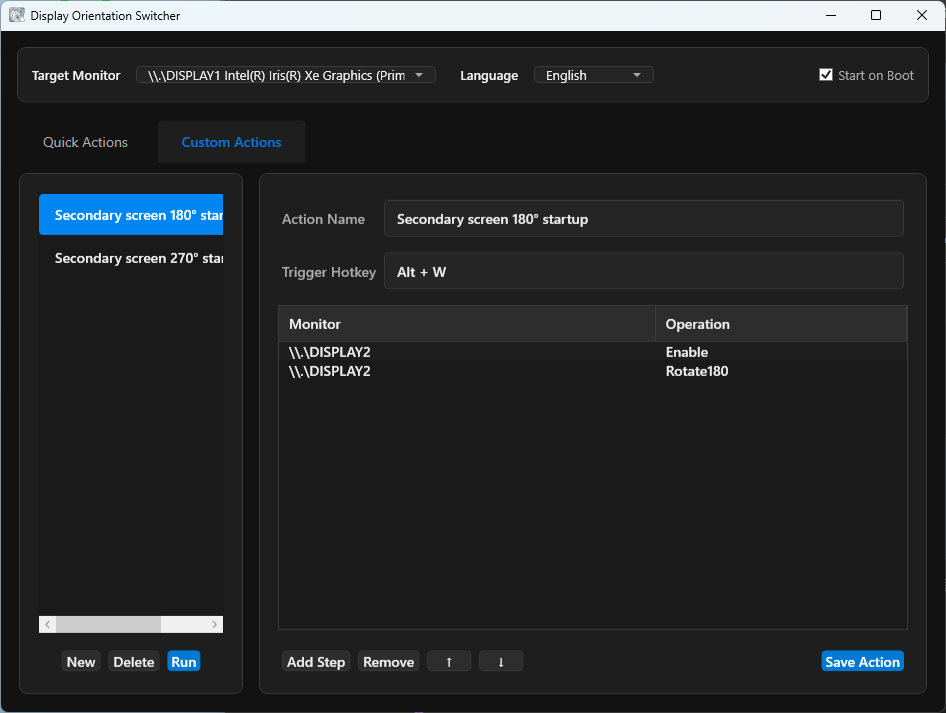Move selected step up with arrow button
The height and width of the screenshot is (713, 946).
point(449,661)
